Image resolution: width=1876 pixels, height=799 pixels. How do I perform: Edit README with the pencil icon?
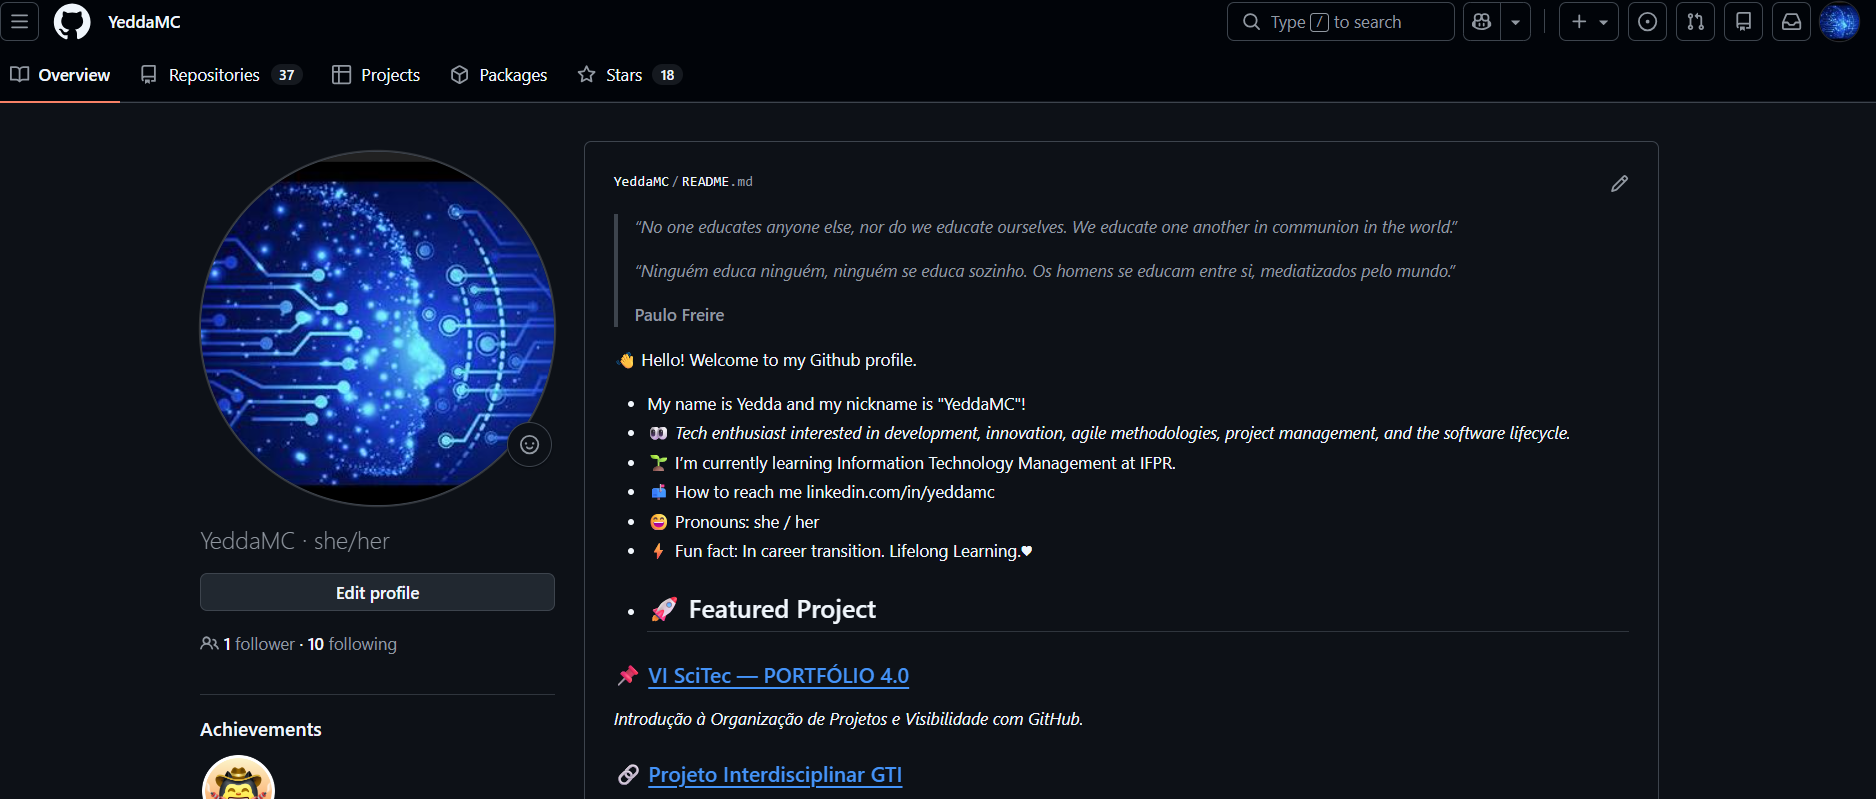1619,183
